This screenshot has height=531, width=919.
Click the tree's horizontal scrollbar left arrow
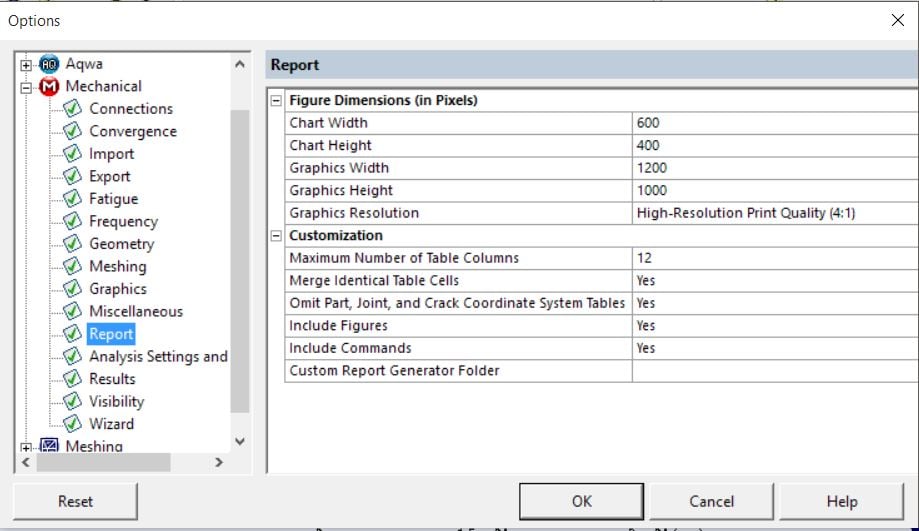[x=26, y=462]
